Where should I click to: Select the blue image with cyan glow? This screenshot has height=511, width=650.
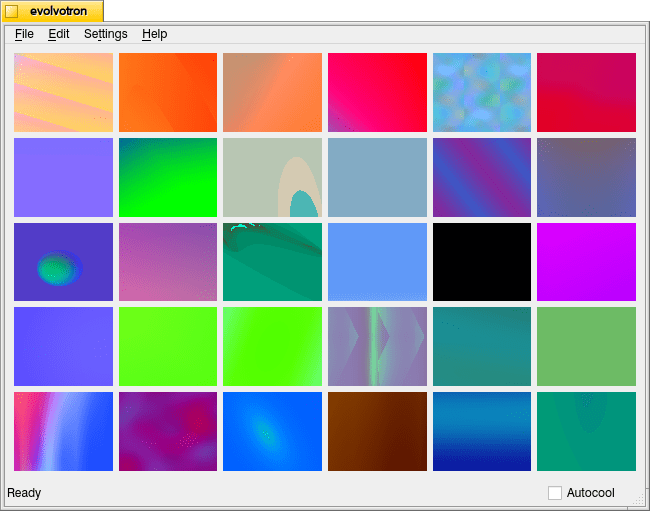(x=272, y=431)
